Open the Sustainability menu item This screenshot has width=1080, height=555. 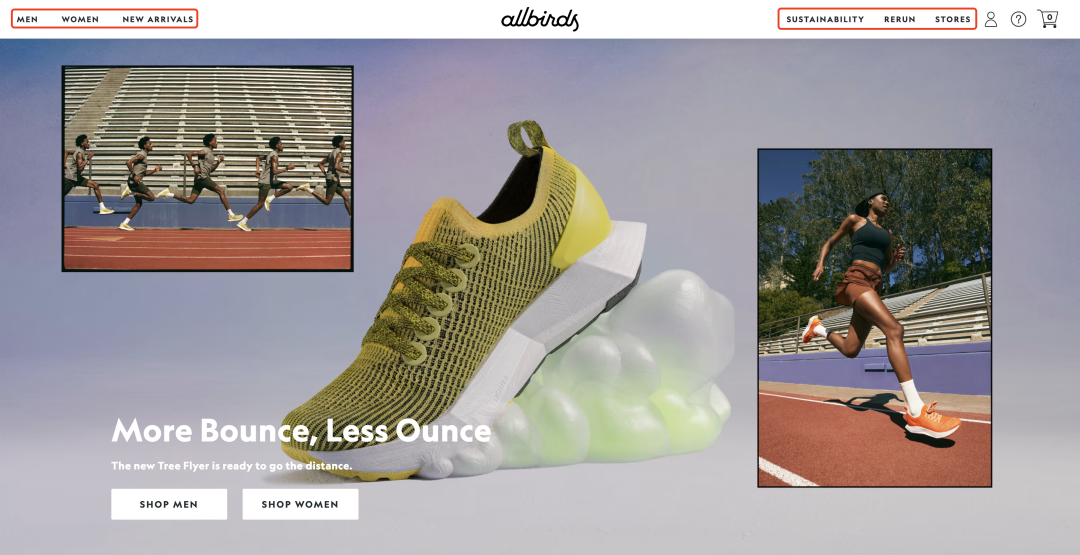825,19
